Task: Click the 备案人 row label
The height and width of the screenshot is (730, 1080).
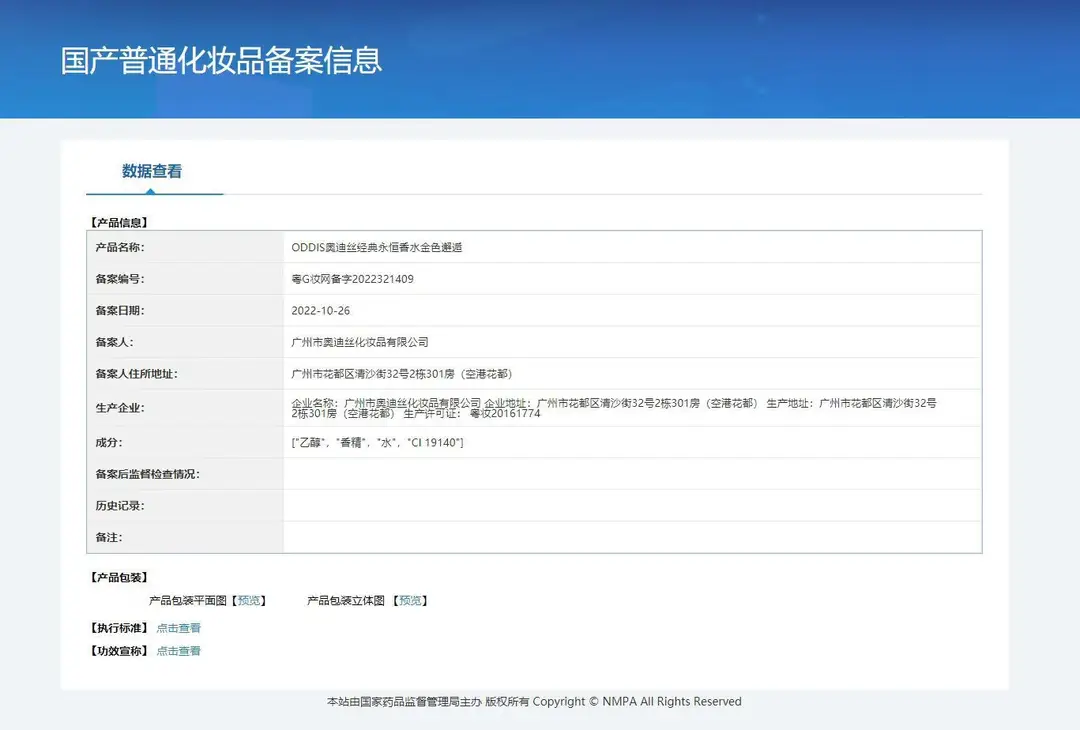Action: click(x=114, y=342)
